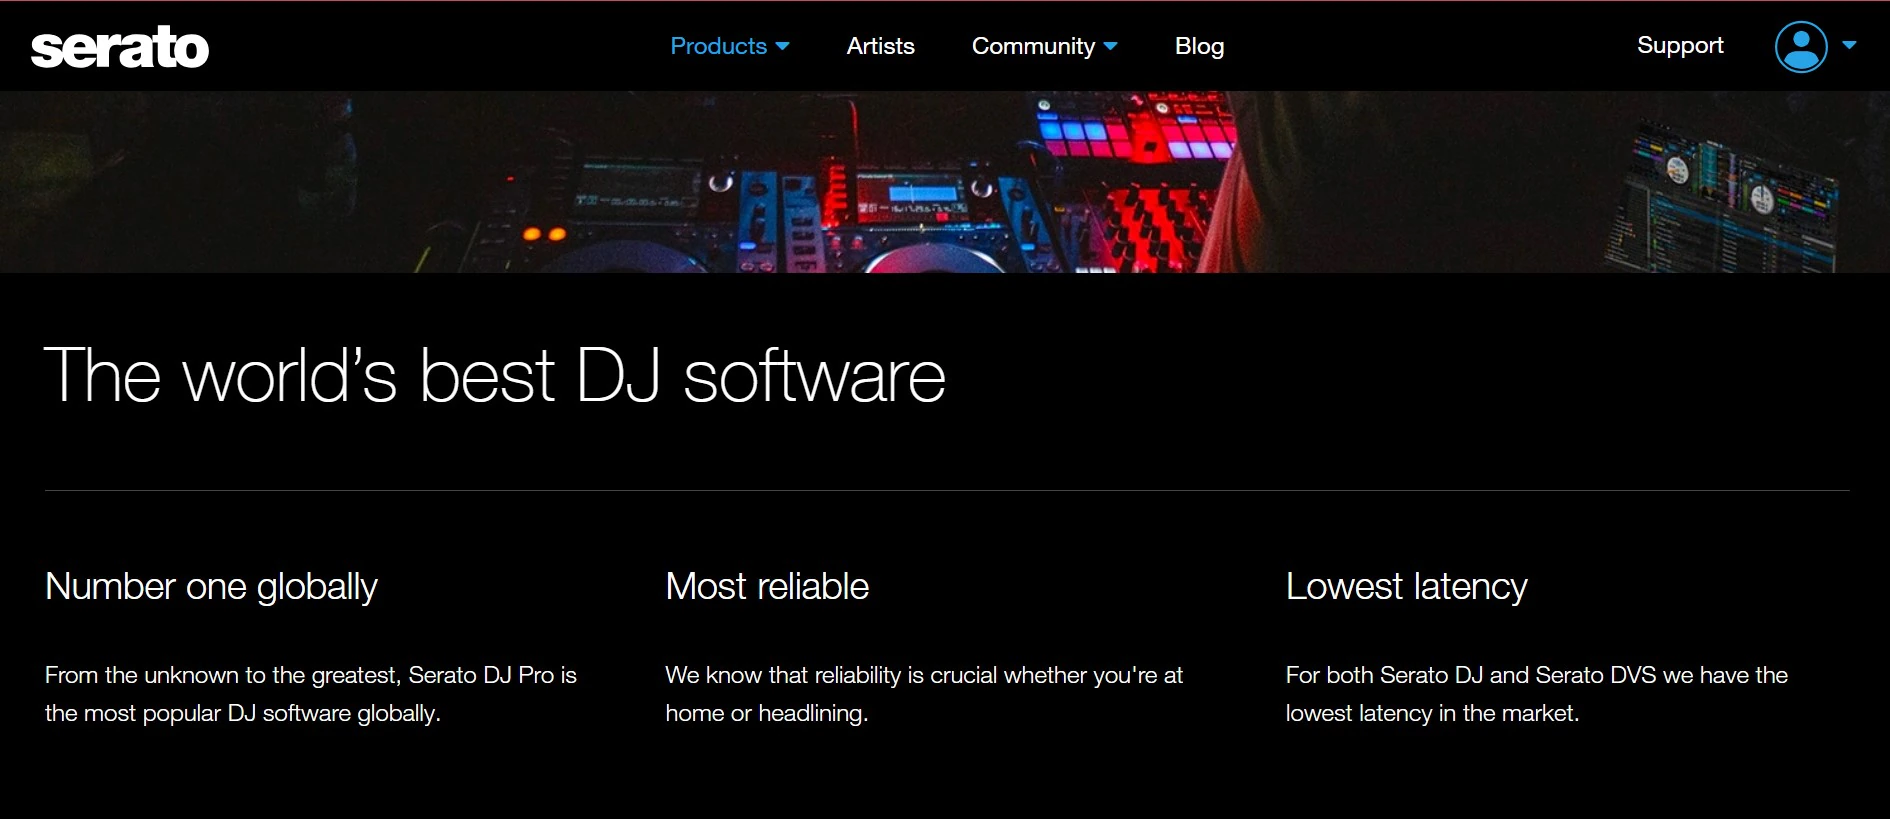Expand the account dropdown arrow beside avatar
This screenshot has height=819, width=1890.
coord(1849,45)
